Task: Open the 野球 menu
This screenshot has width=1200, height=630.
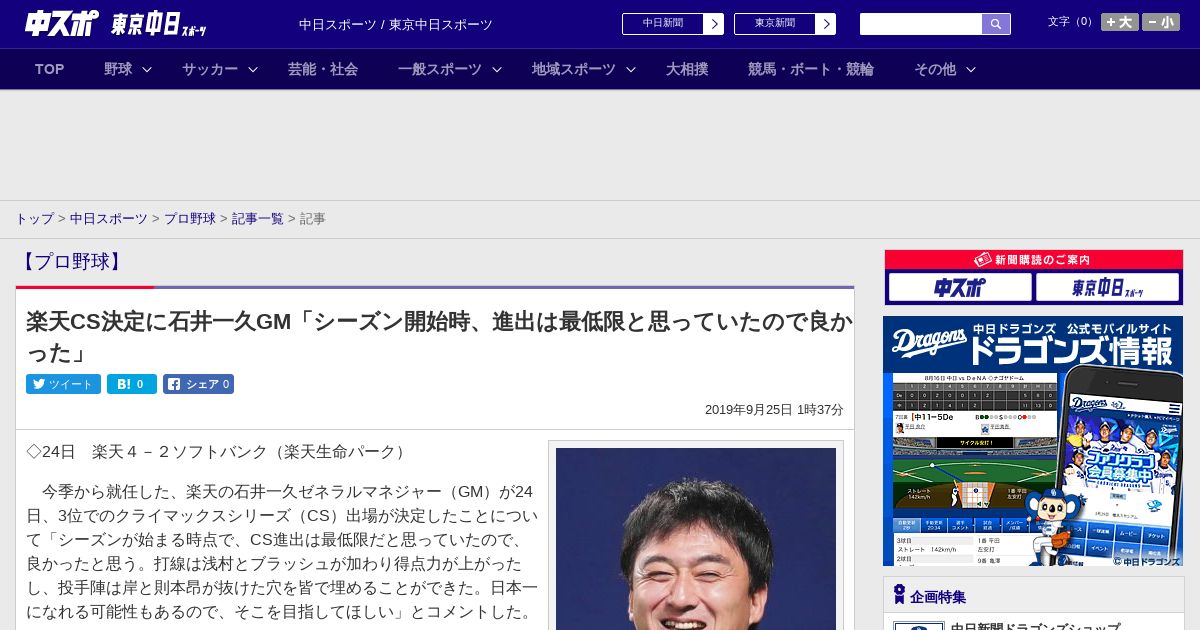Action: (x=118, y=69)
